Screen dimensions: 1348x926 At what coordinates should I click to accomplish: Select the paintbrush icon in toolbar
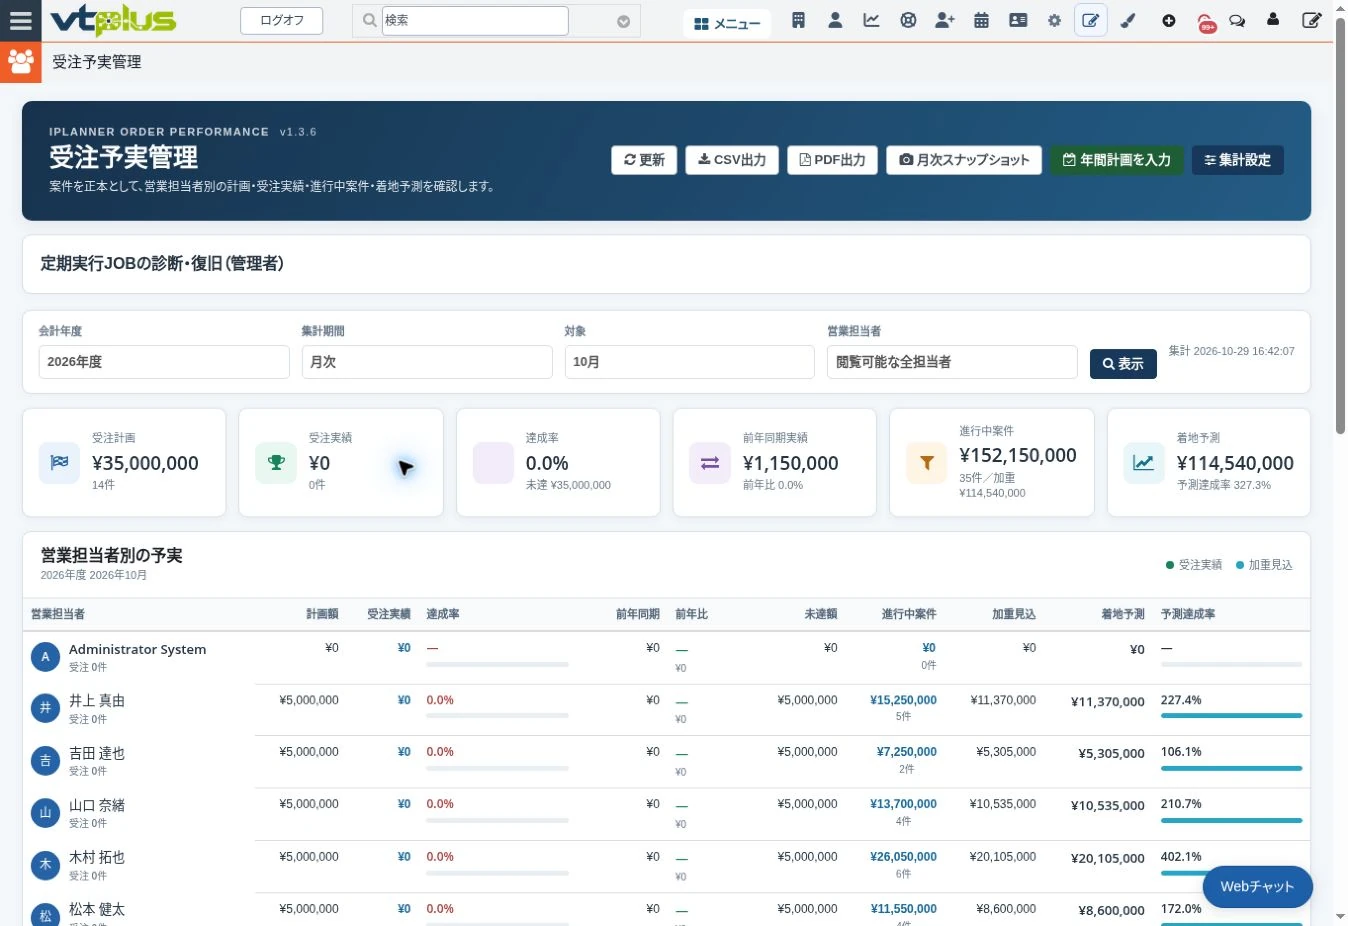(1128, 20)
